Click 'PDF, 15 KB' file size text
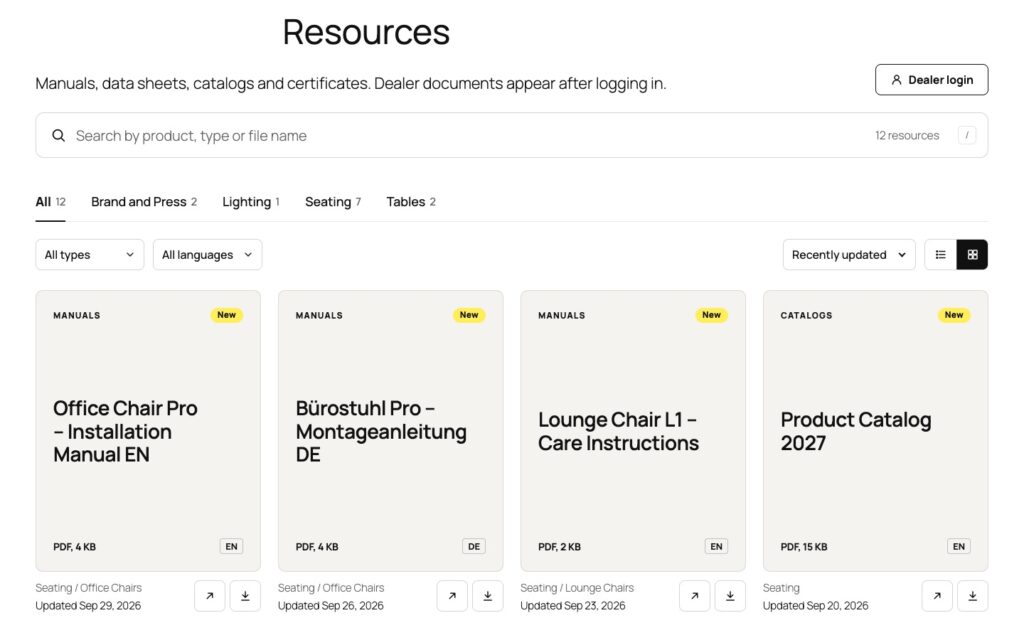The width and height of the screenshot is (1024, 640). (x=804, y=547)
